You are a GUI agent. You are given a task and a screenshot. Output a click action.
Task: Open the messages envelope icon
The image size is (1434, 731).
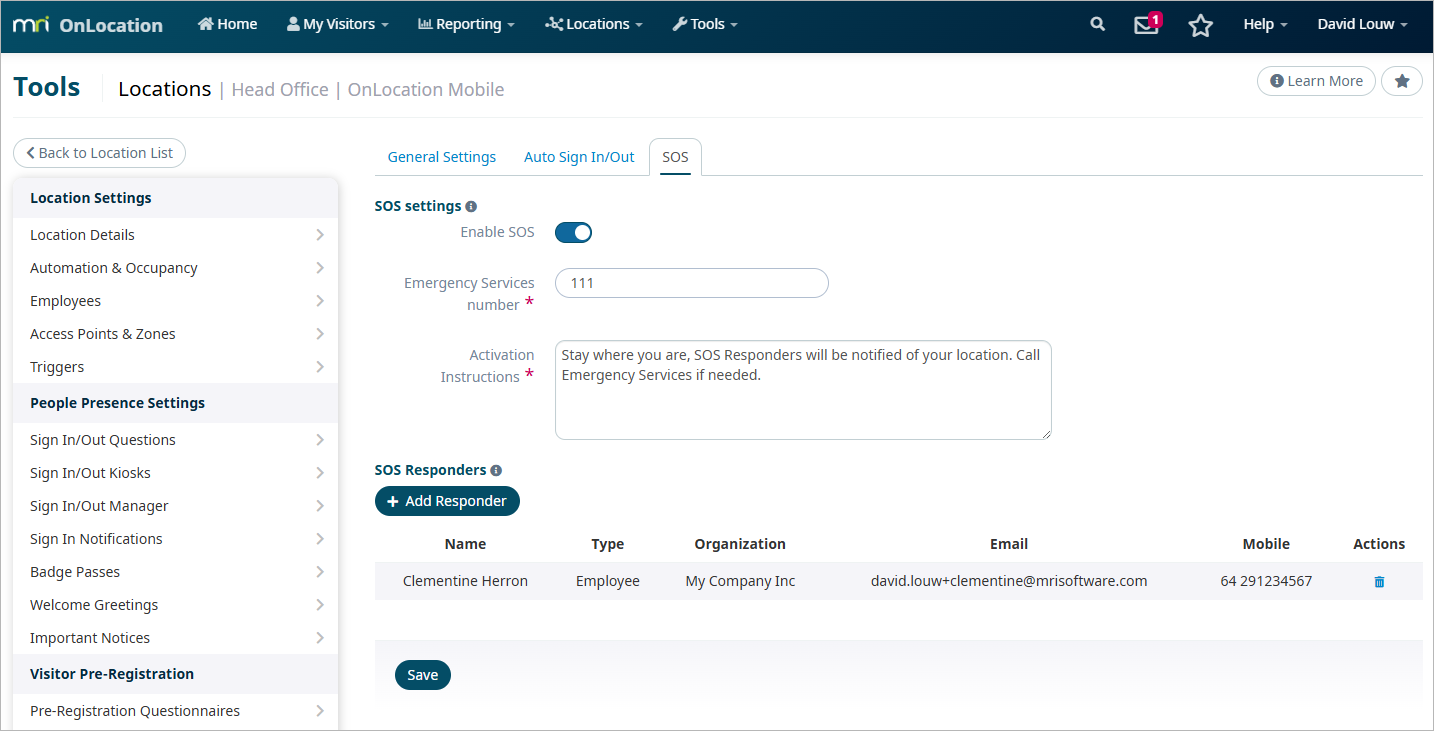[1146, 25]
